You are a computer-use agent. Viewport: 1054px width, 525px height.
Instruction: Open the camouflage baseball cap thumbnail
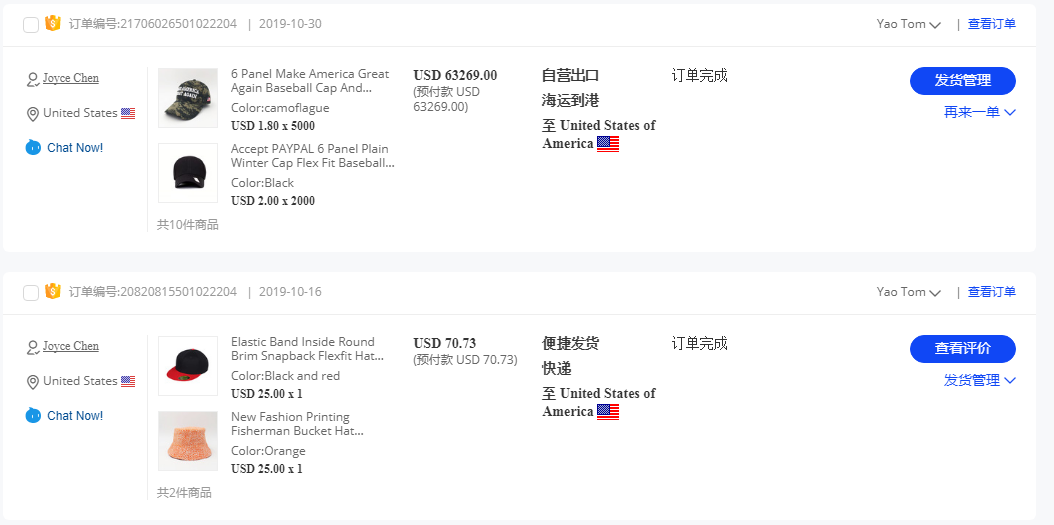coord(188,98)
